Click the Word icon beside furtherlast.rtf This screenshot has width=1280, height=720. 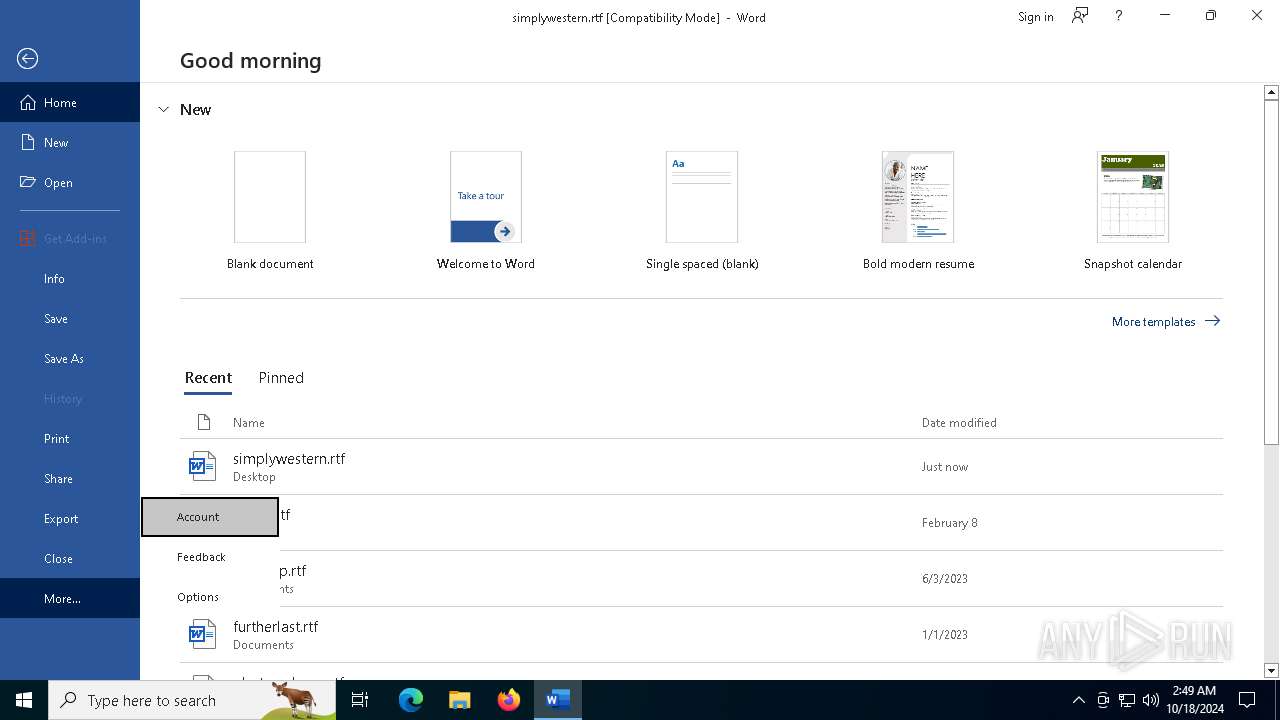(202, 634)
